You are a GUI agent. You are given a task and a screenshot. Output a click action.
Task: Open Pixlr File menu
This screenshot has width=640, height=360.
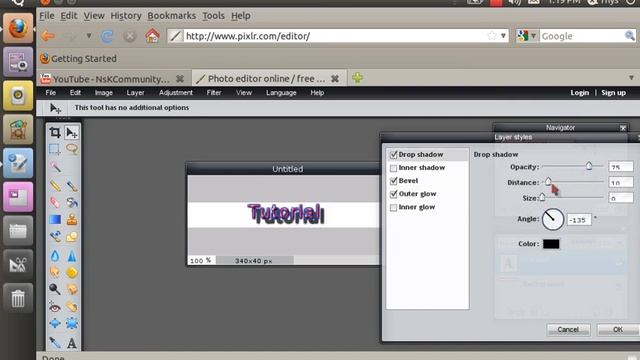tap(51, 93)
